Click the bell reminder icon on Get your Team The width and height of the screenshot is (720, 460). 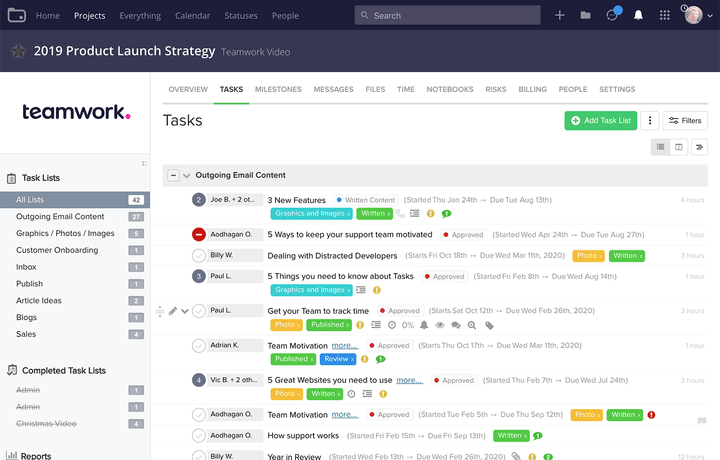(424, 325)
